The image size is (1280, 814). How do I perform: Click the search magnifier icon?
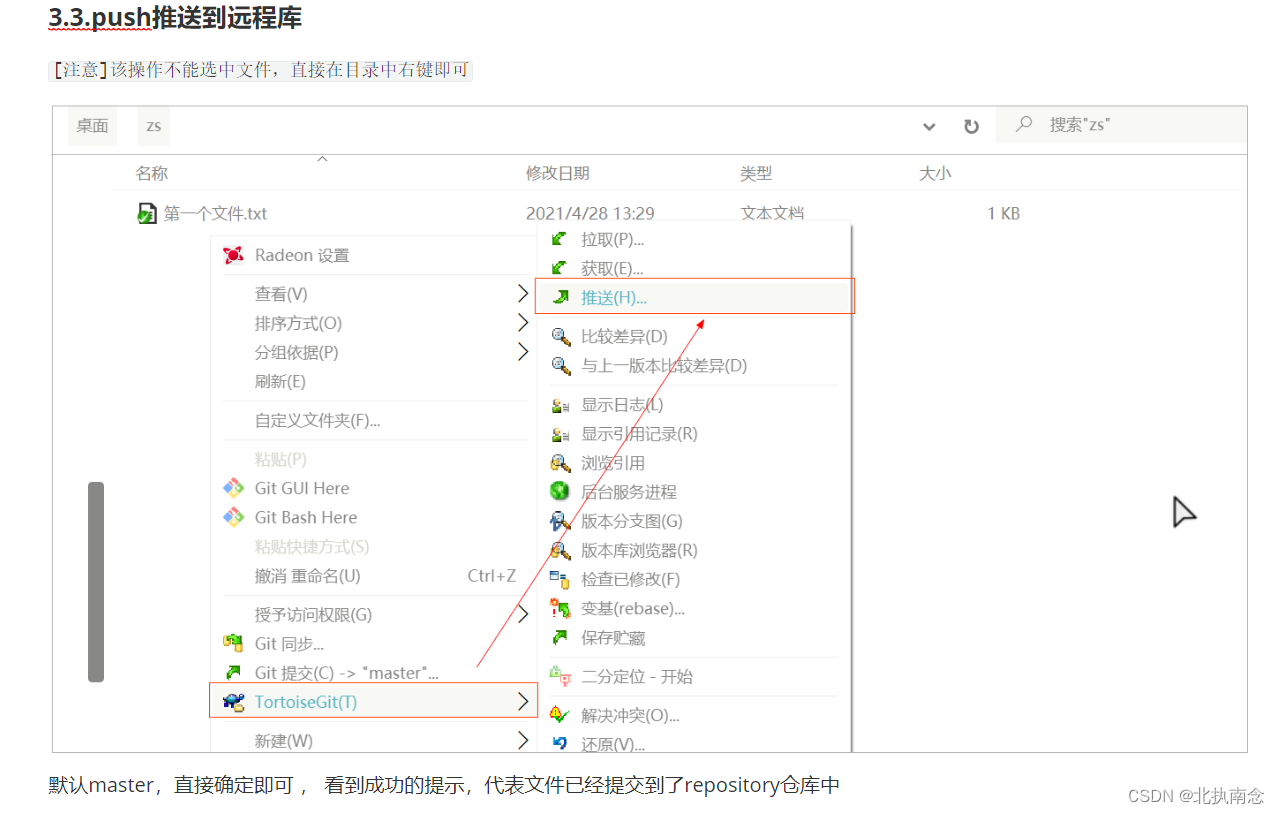(x=1023, y=124)
